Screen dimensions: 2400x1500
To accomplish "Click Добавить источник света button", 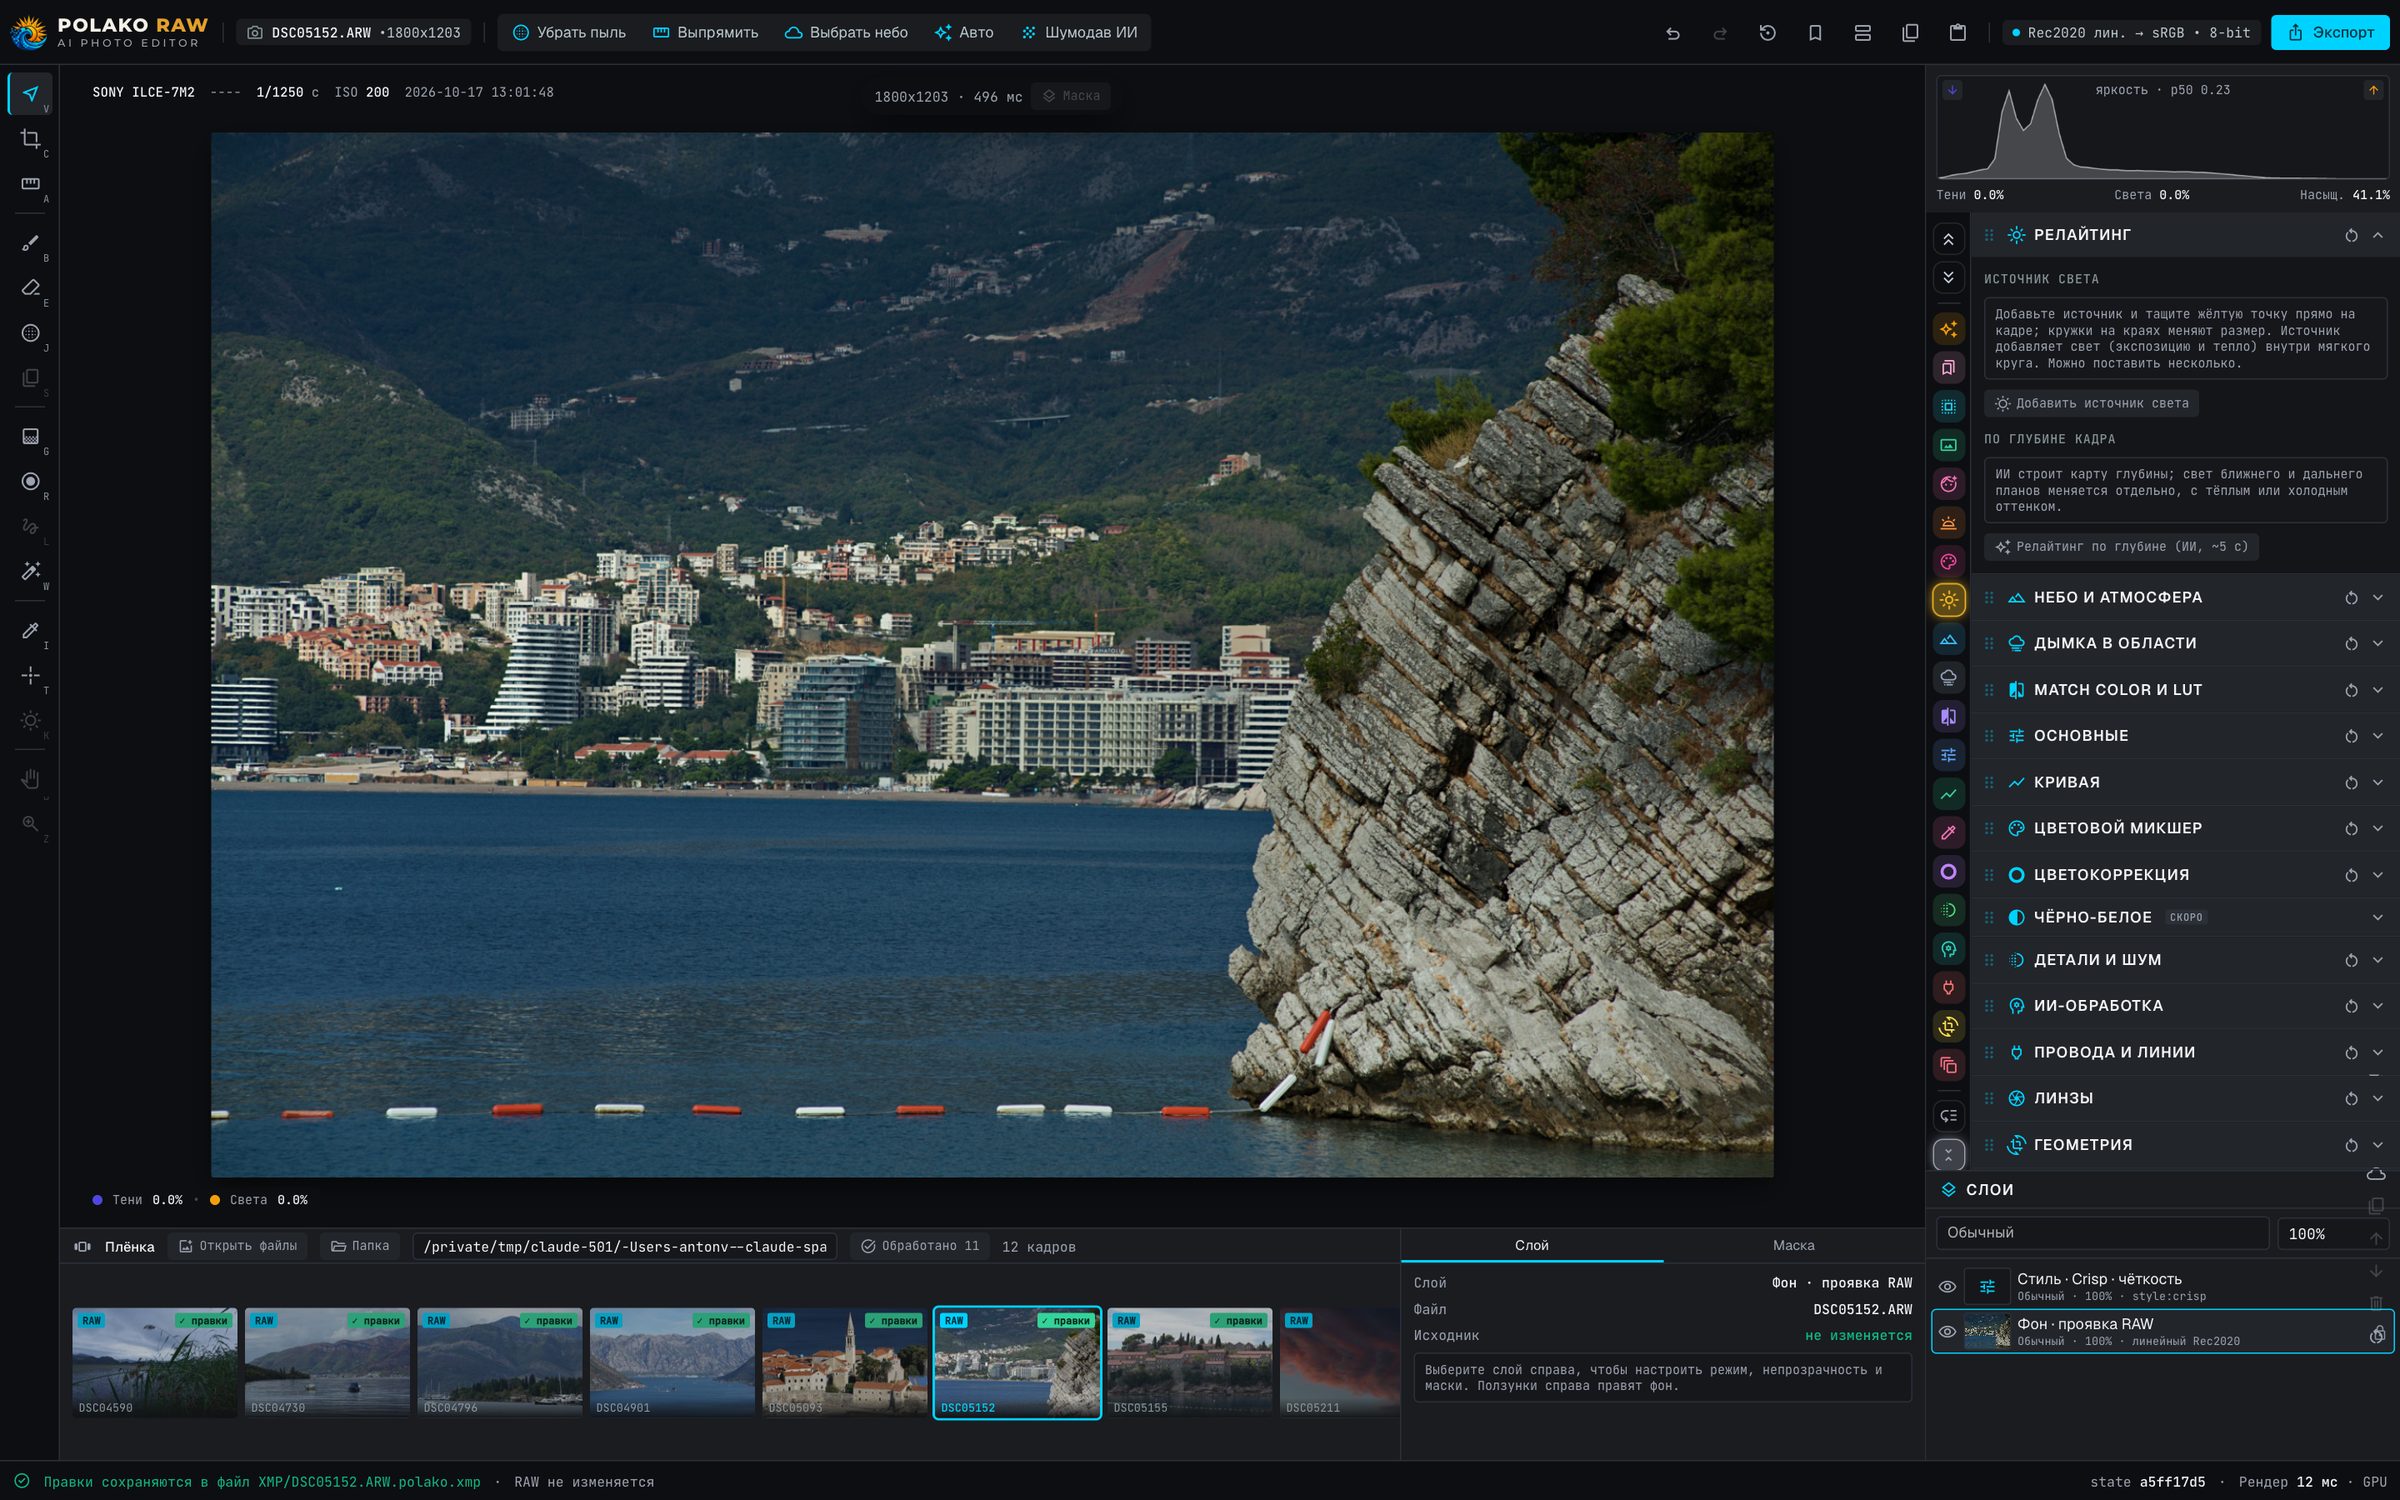I will click(x=2091, y=403).
